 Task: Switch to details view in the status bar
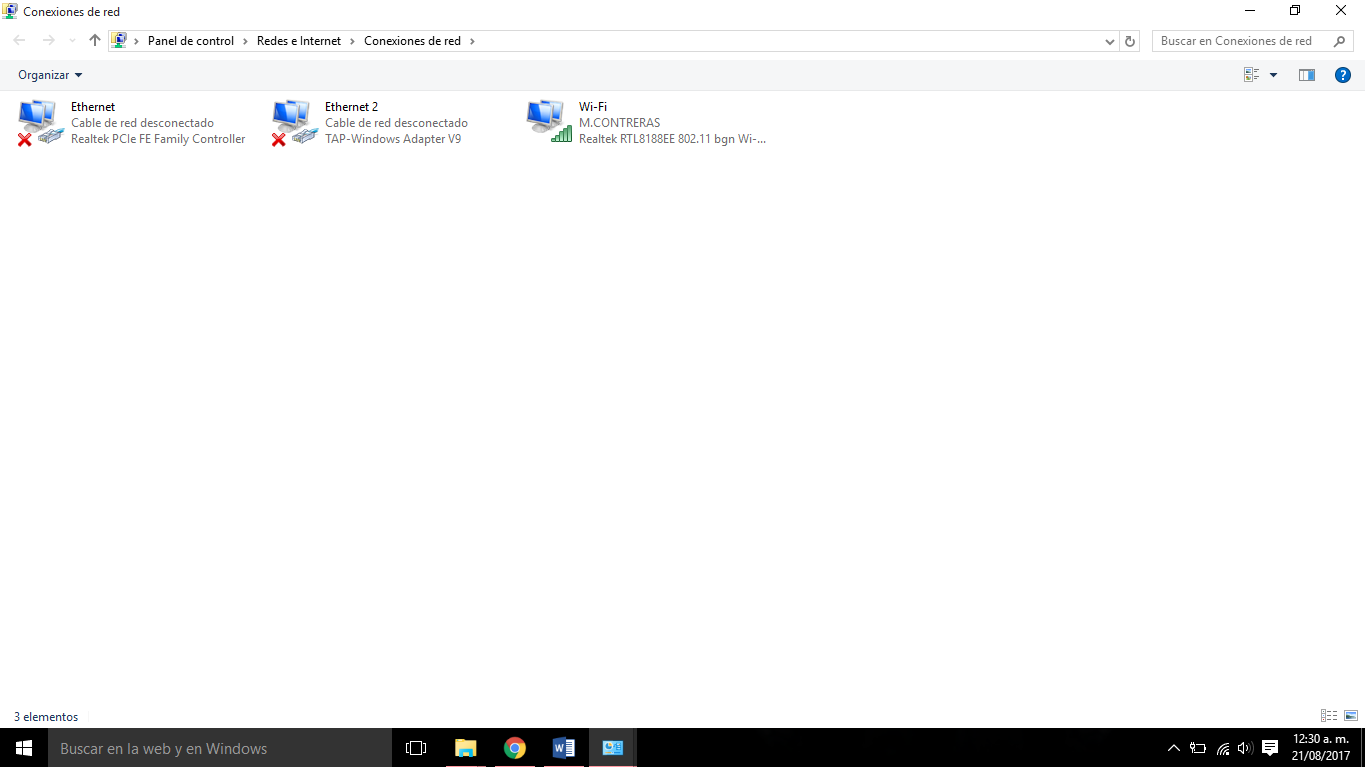1329,716
